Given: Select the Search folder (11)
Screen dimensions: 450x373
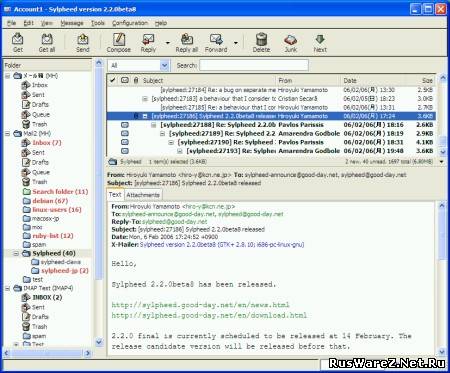Looking at the screenshot, I should tap(60, 192).
